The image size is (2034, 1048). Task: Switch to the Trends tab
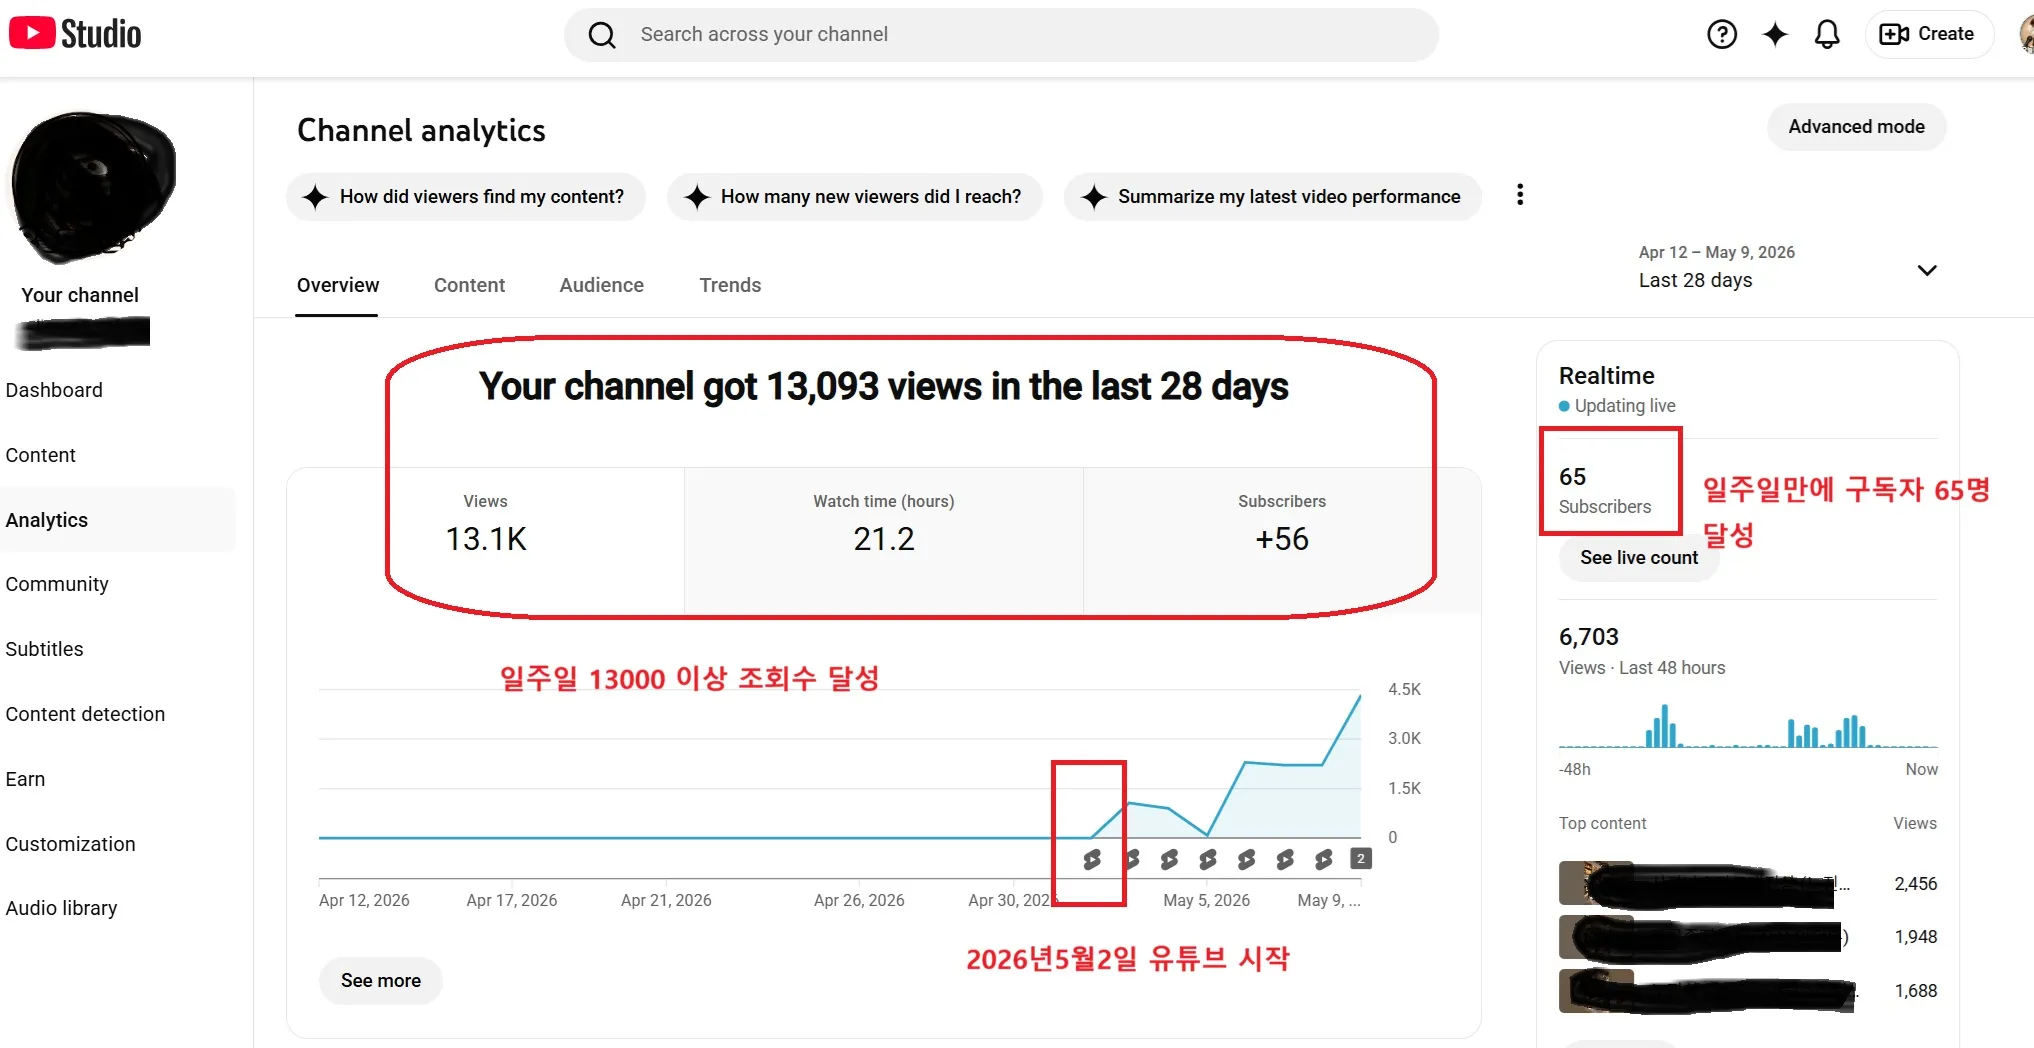tap(730, 285)
